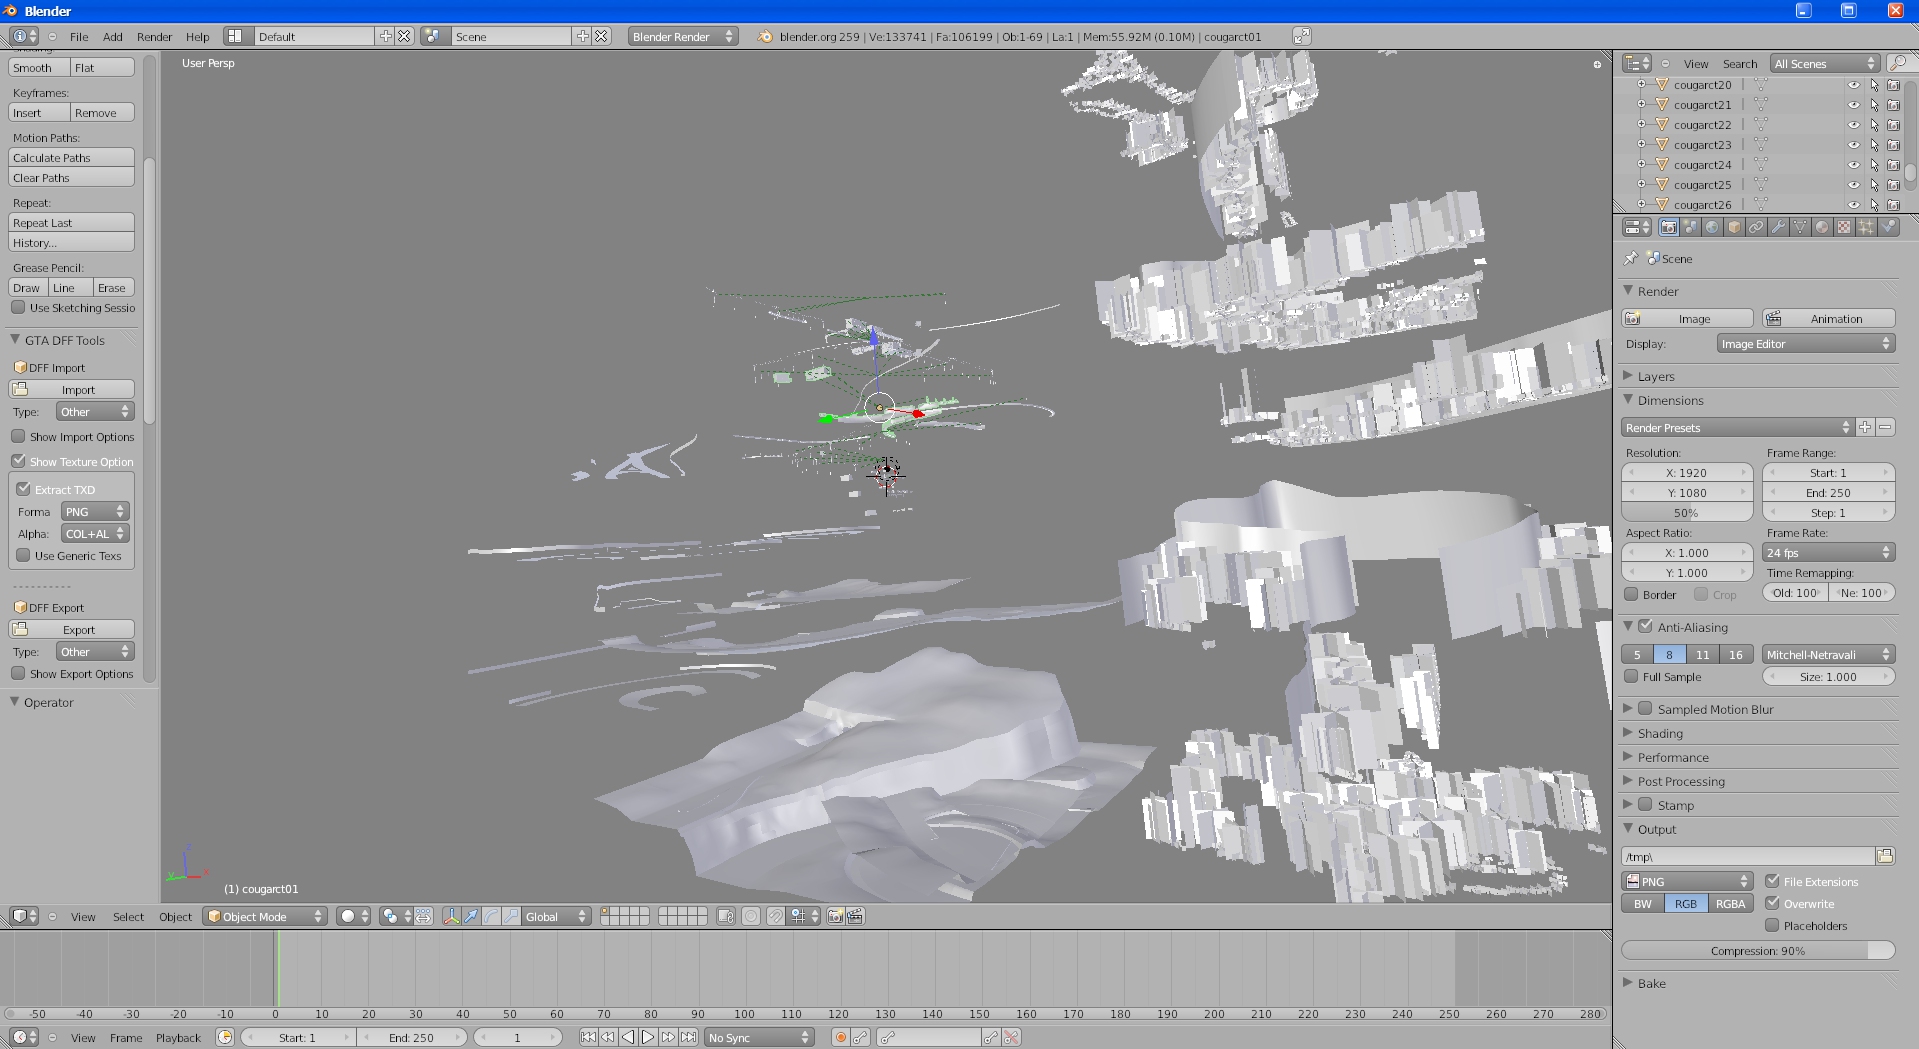Open the Particles properties tab (sparkles icon)
The image size is (1919, 1049).
(1866, 228)
